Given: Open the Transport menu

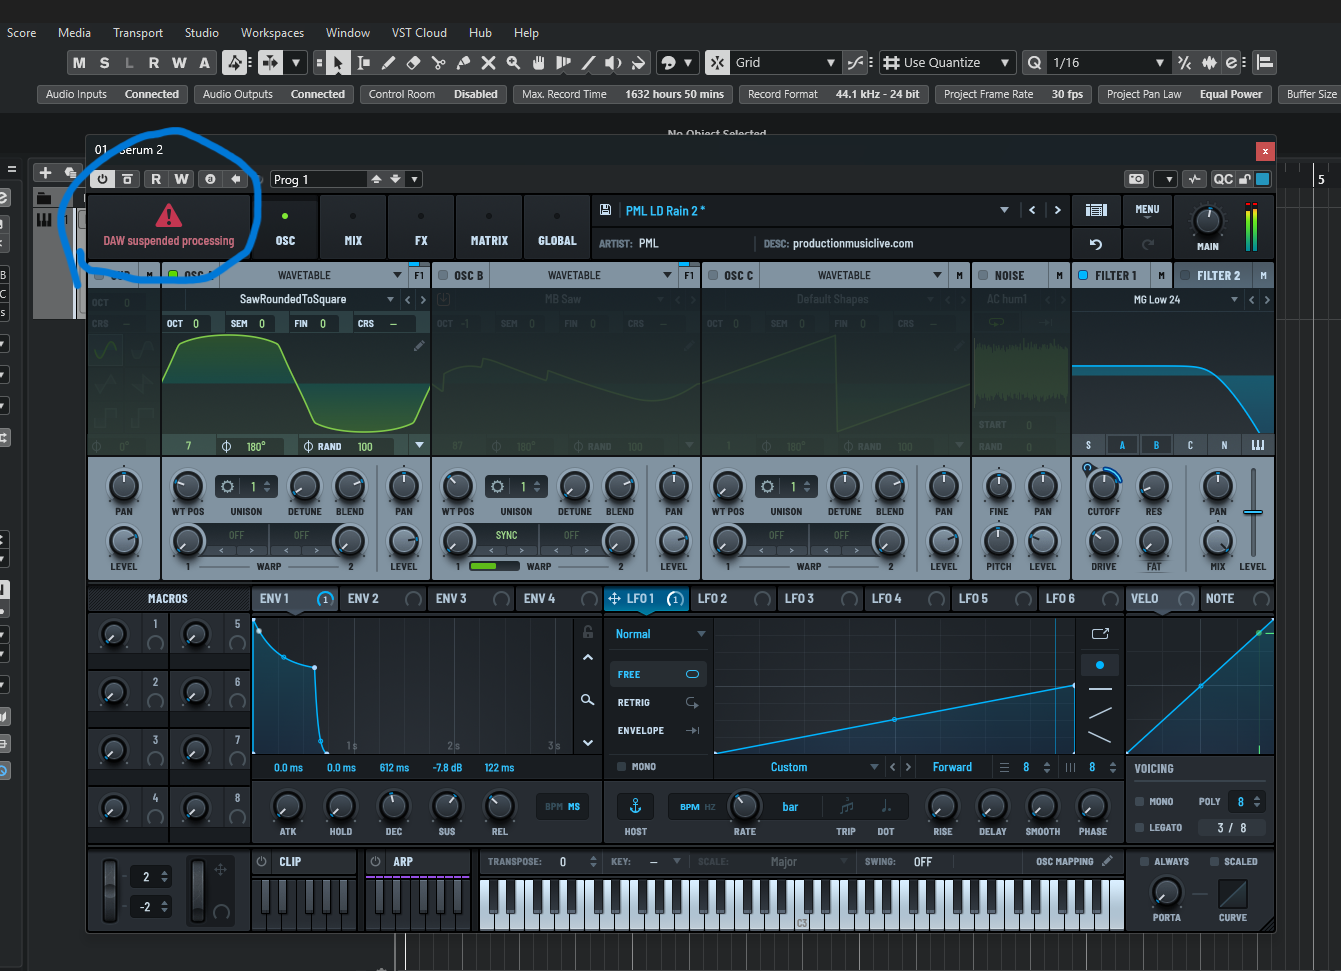Looking at the screenshot, I should [137, 33].
